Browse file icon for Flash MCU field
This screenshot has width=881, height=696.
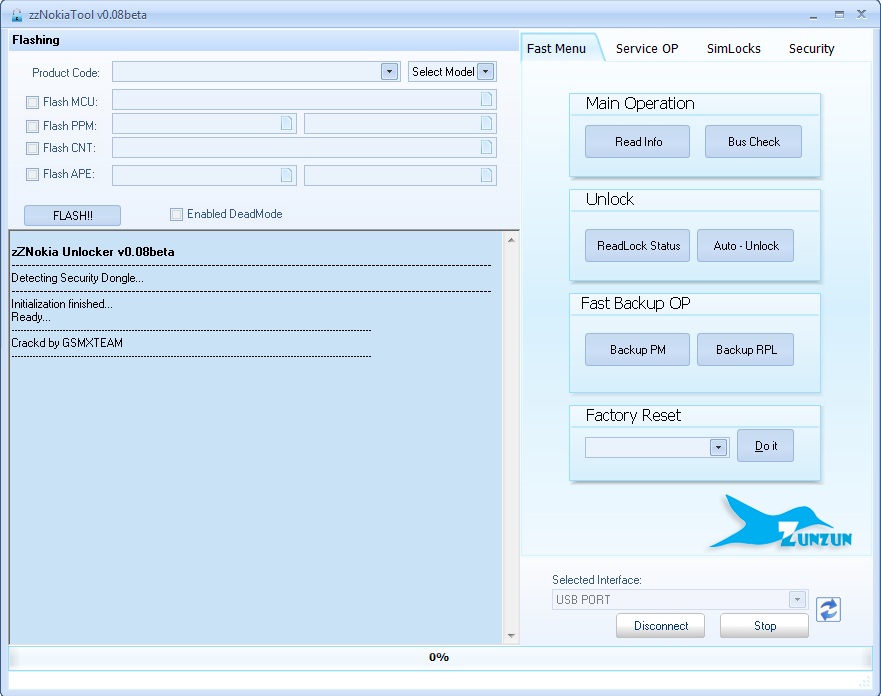487,99
